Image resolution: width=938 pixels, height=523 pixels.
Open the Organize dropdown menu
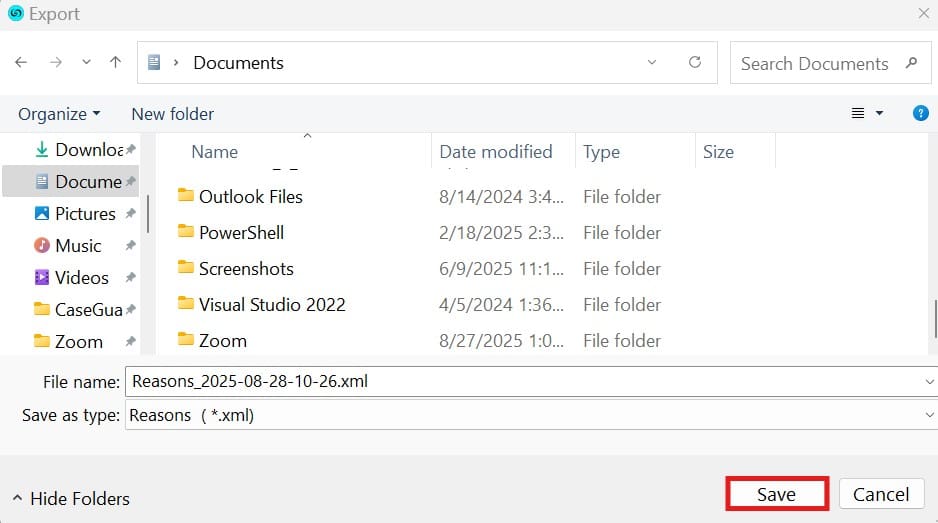tap(59, 114)
